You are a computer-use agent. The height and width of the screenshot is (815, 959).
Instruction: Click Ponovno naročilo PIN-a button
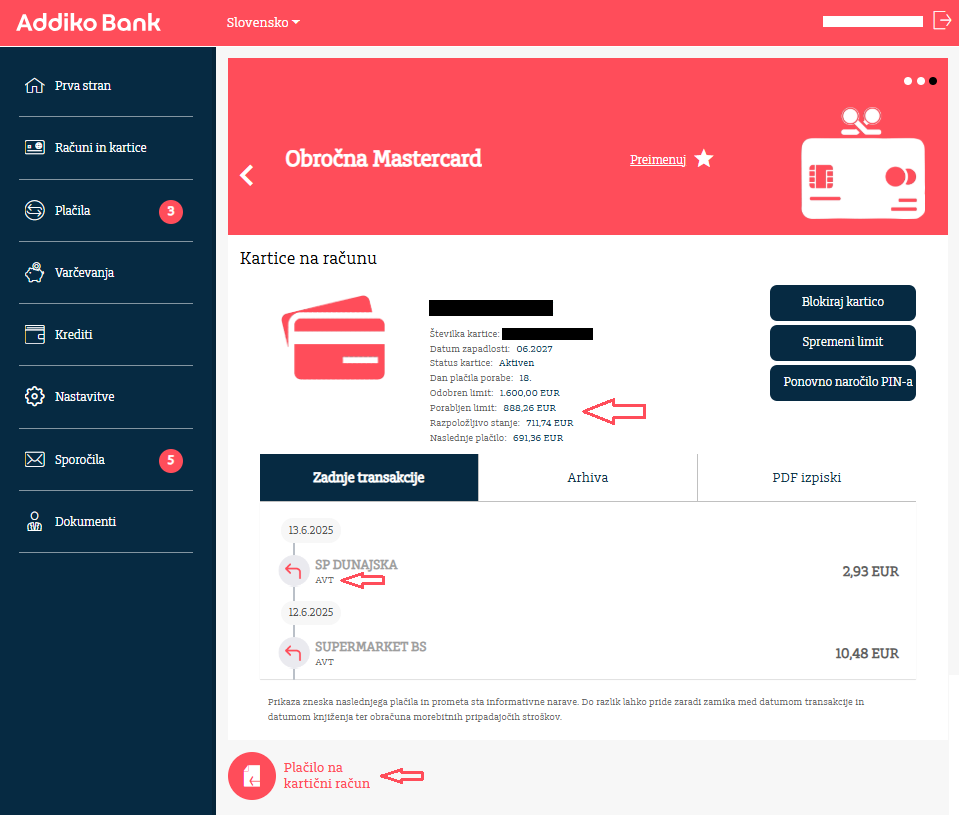pyautogui.click(x=843, y=383)
